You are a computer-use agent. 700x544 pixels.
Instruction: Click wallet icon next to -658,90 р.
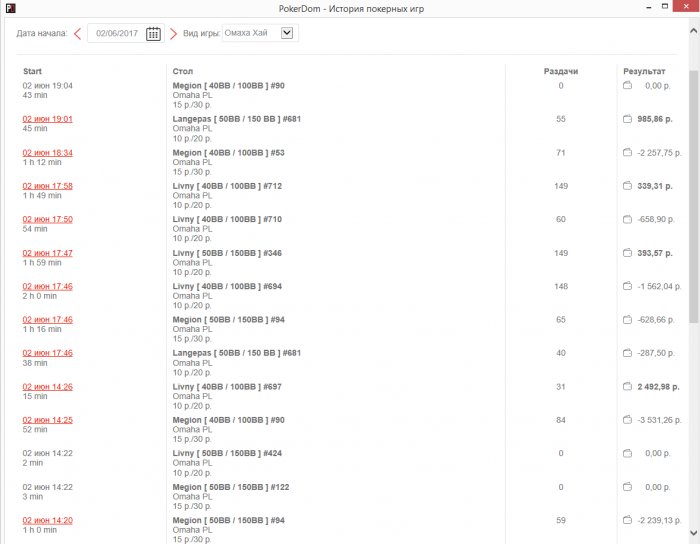click(627, 219)
